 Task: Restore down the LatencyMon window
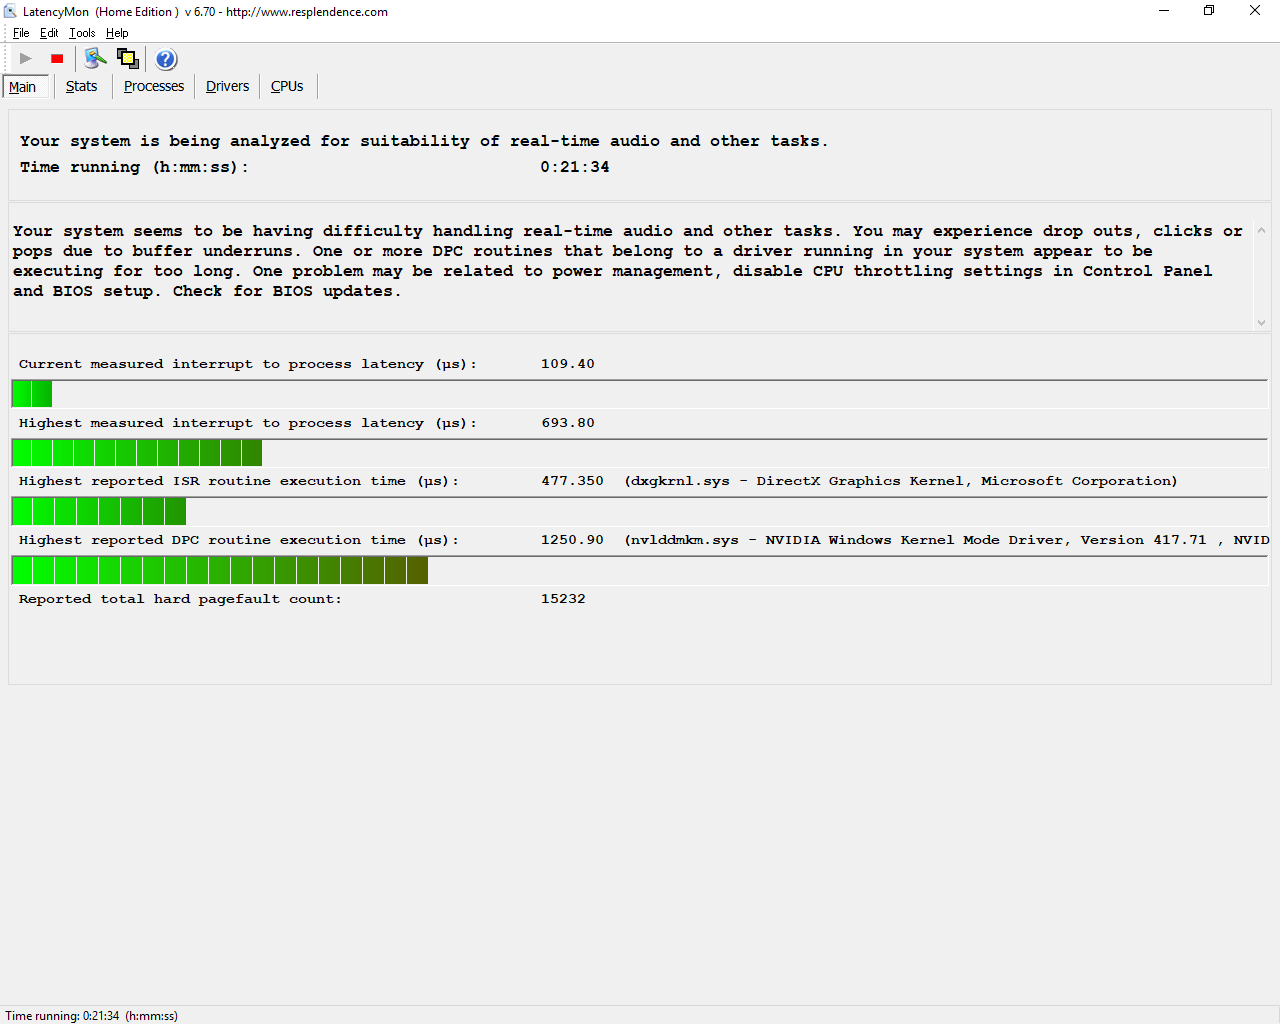click(1209, 11)
